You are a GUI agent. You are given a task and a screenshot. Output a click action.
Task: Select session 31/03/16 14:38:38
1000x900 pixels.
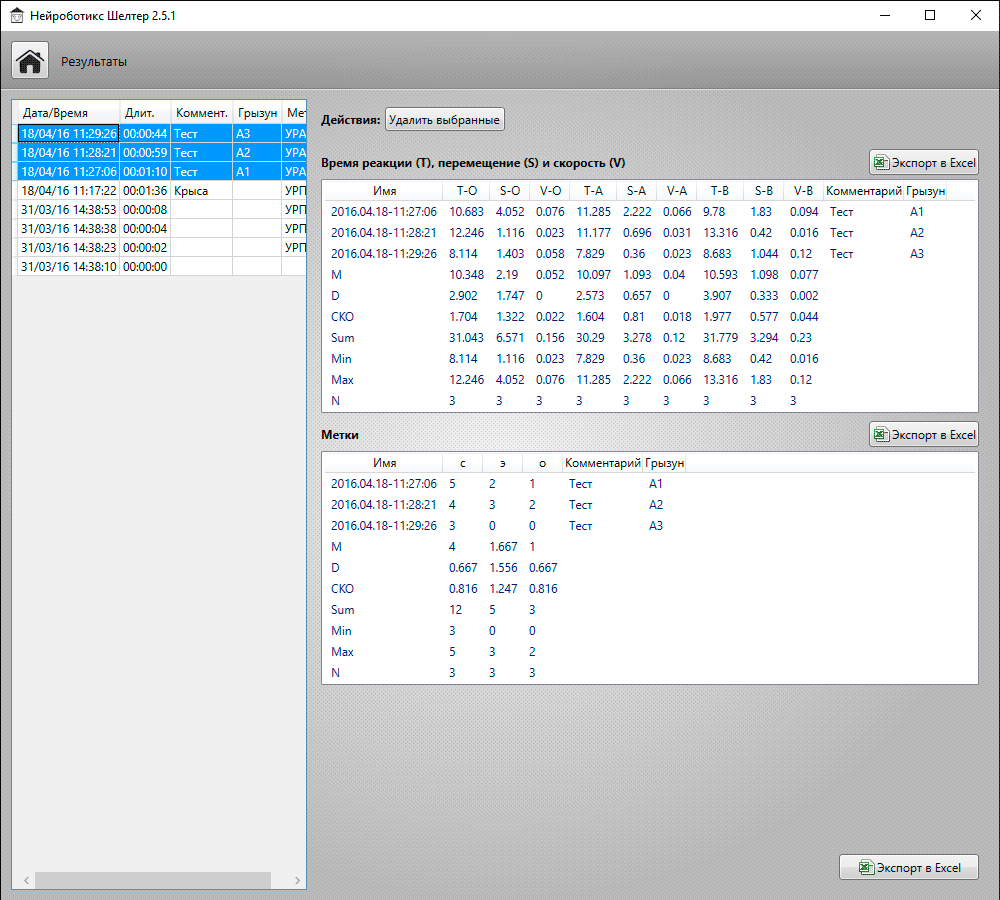(161, 228)
